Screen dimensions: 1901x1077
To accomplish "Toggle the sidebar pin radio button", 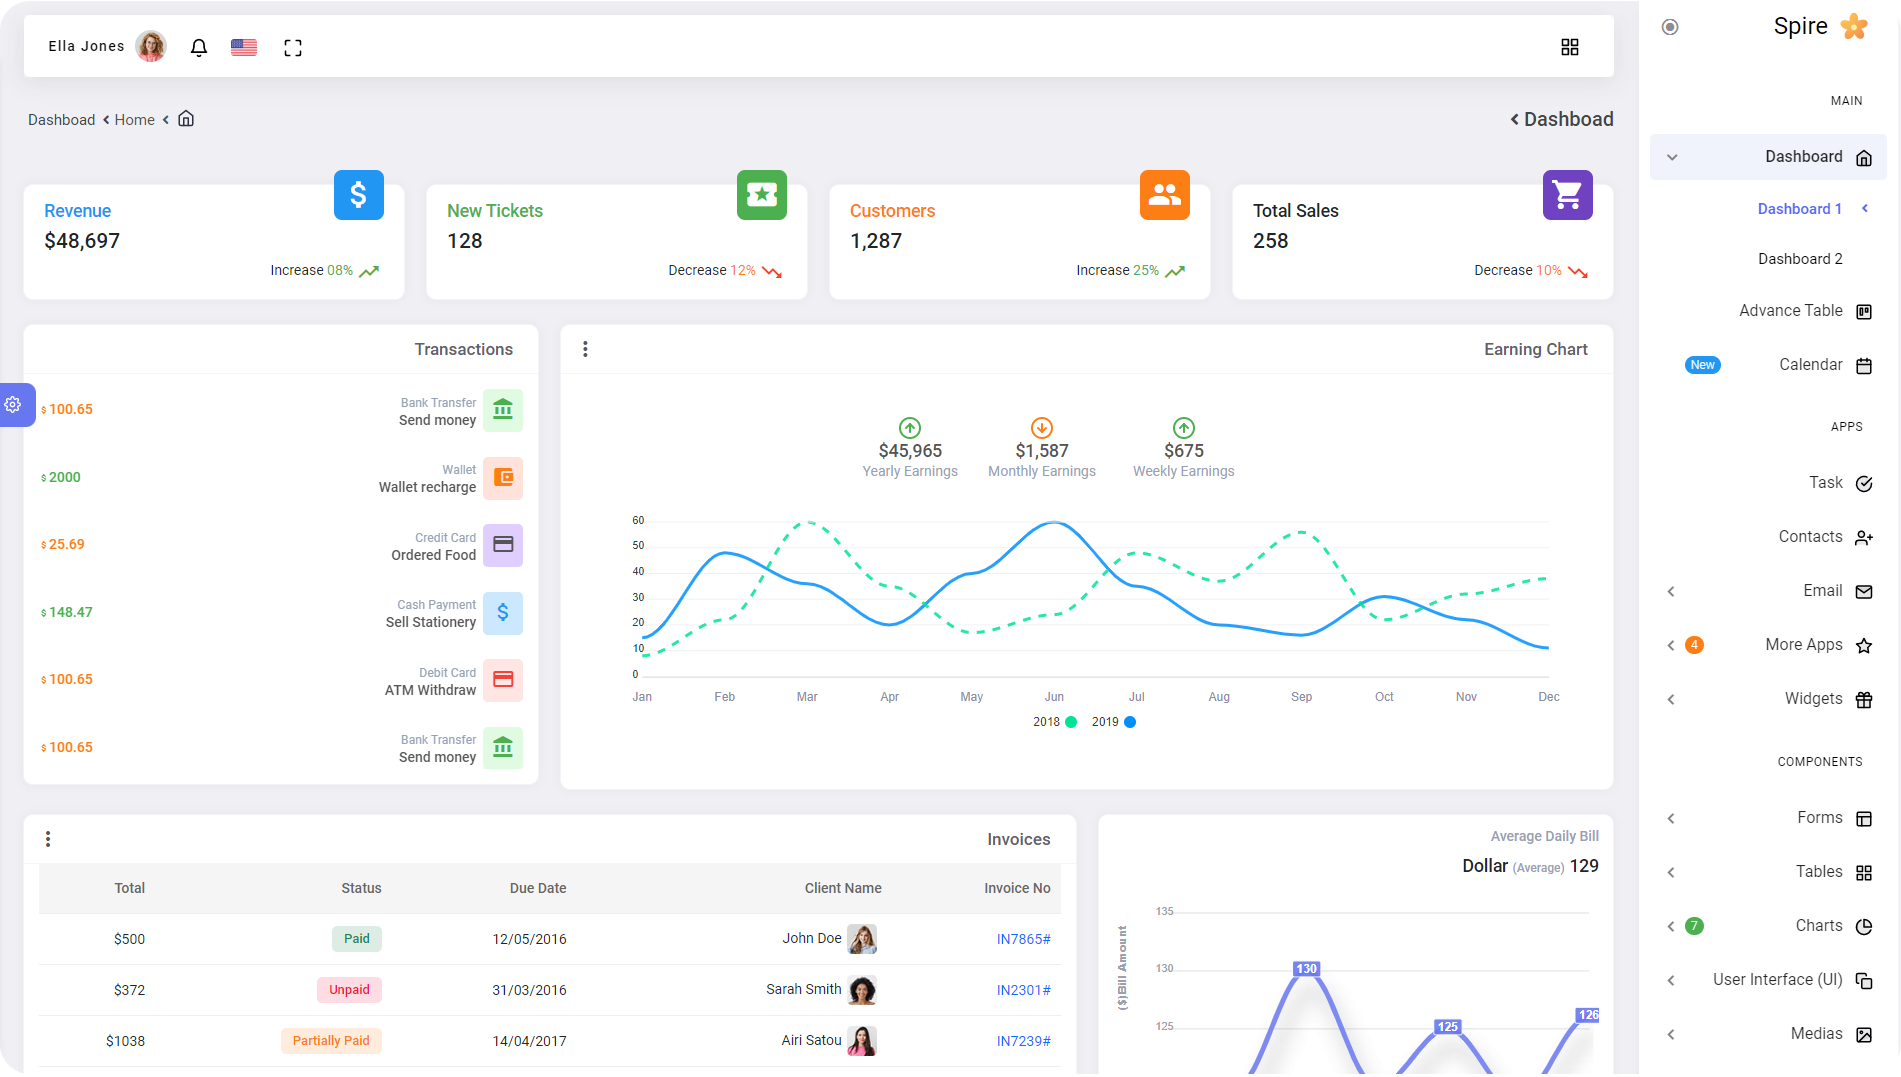I will (x=1669, y=27).
